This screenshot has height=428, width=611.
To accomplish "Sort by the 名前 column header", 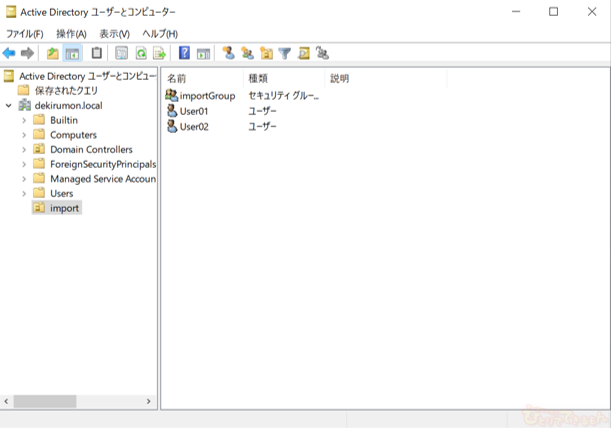I will [x=200, y=78].
